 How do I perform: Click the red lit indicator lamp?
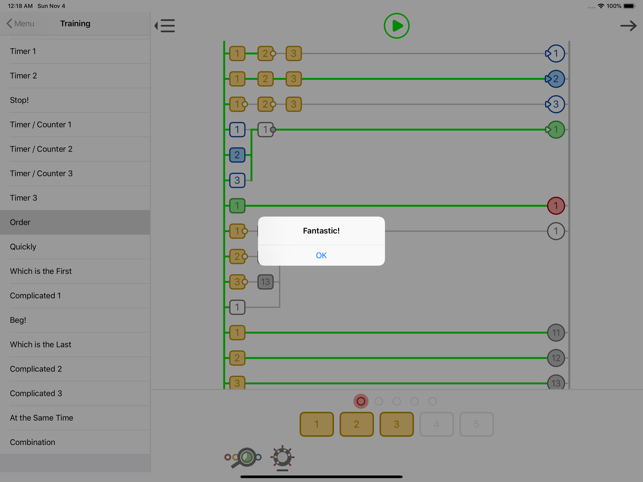[361, 401]
